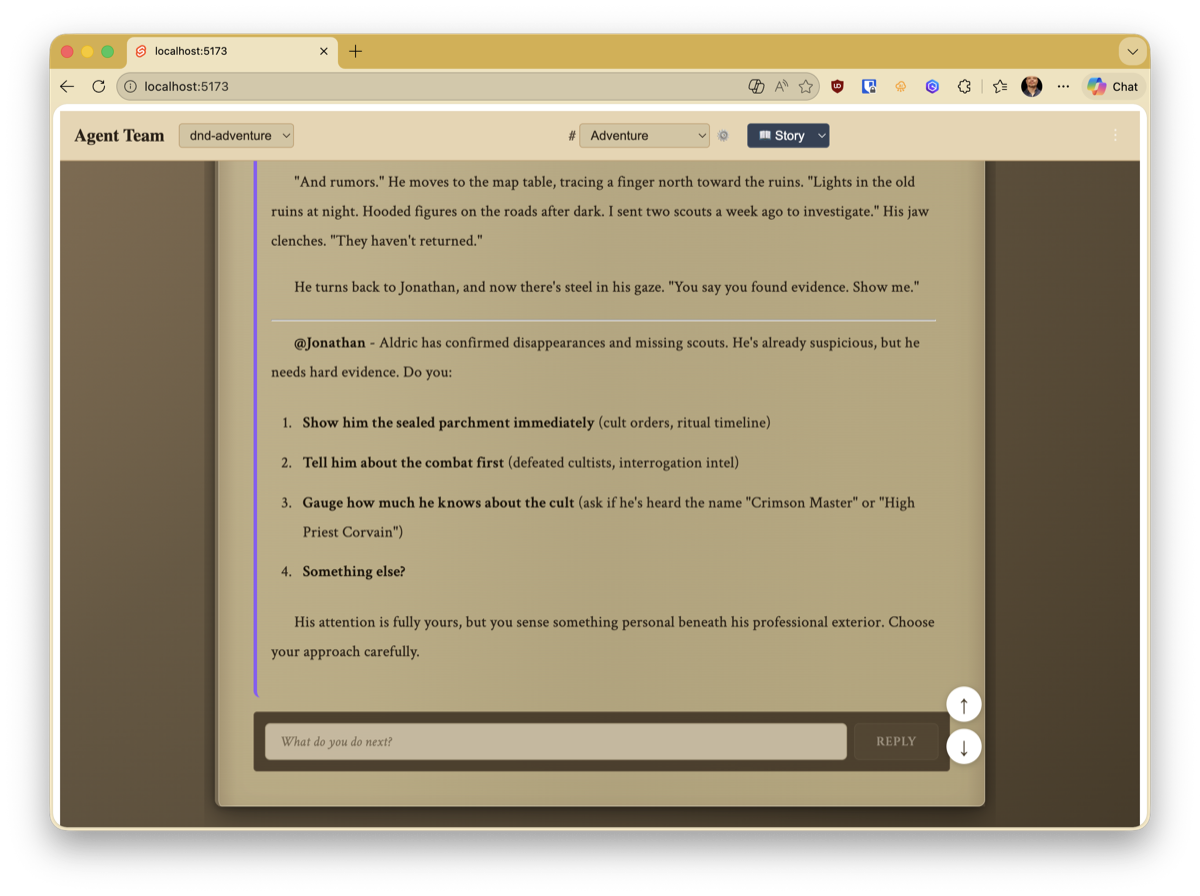Open the vertical three-dot app menu
Screen dimensions: 1200x896
1115,136
